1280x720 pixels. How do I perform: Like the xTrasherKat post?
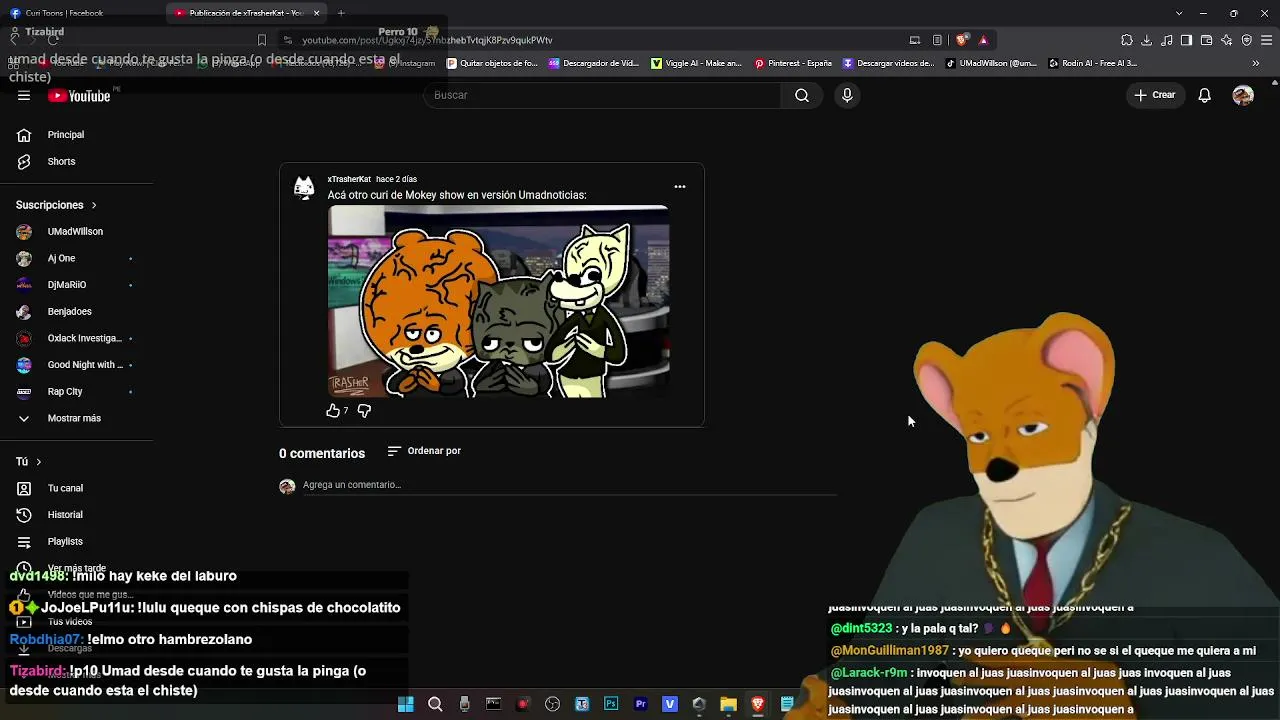coord(333,410)
